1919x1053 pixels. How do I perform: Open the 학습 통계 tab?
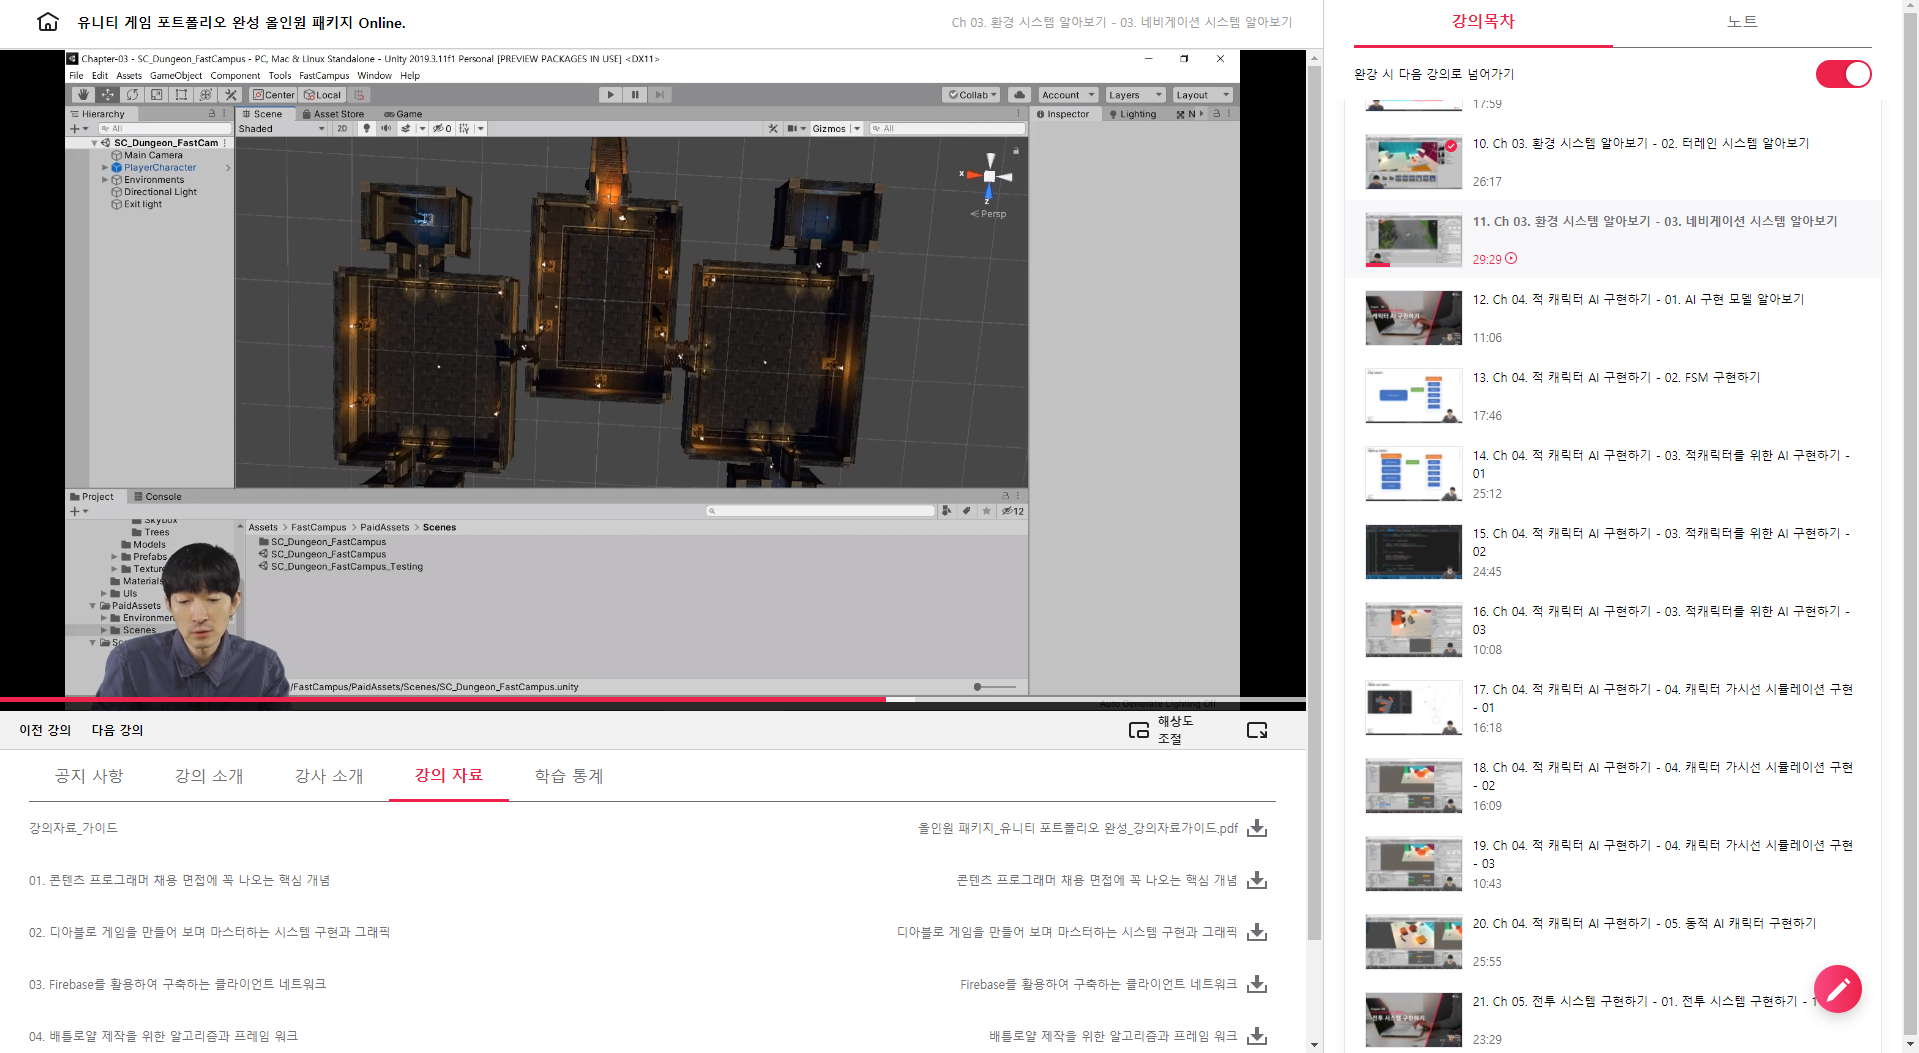tap(569, 776)
